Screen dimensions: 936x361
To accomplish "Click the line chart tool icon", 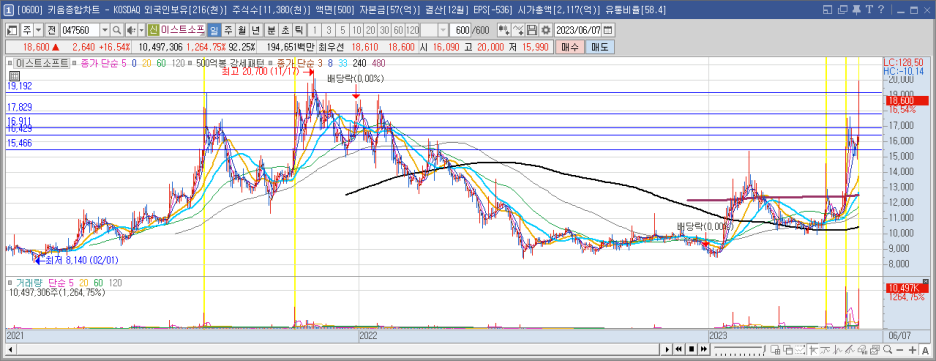I will point(518,30).
